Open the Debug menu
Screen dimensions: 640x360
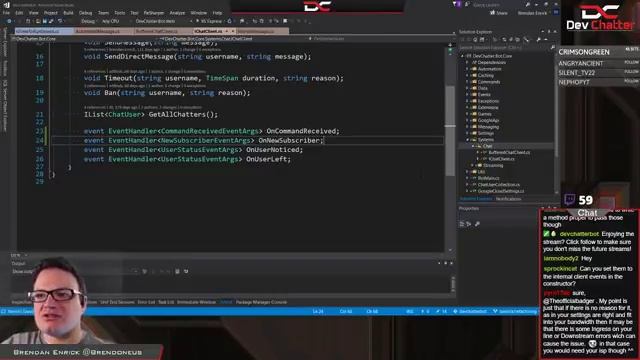point(85,13)
